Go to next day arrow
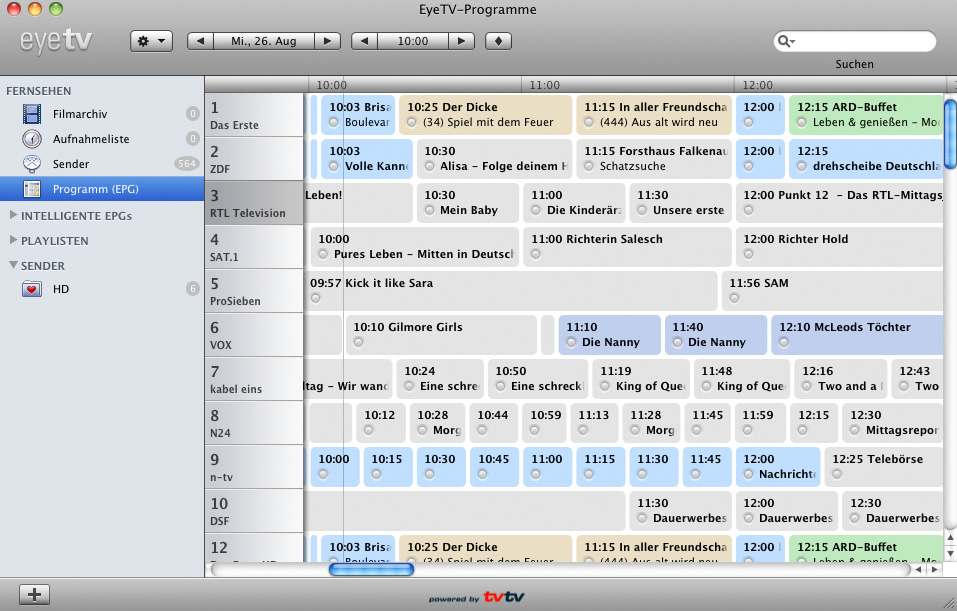Viewport: 957px width, 611px height. point(328,41)
